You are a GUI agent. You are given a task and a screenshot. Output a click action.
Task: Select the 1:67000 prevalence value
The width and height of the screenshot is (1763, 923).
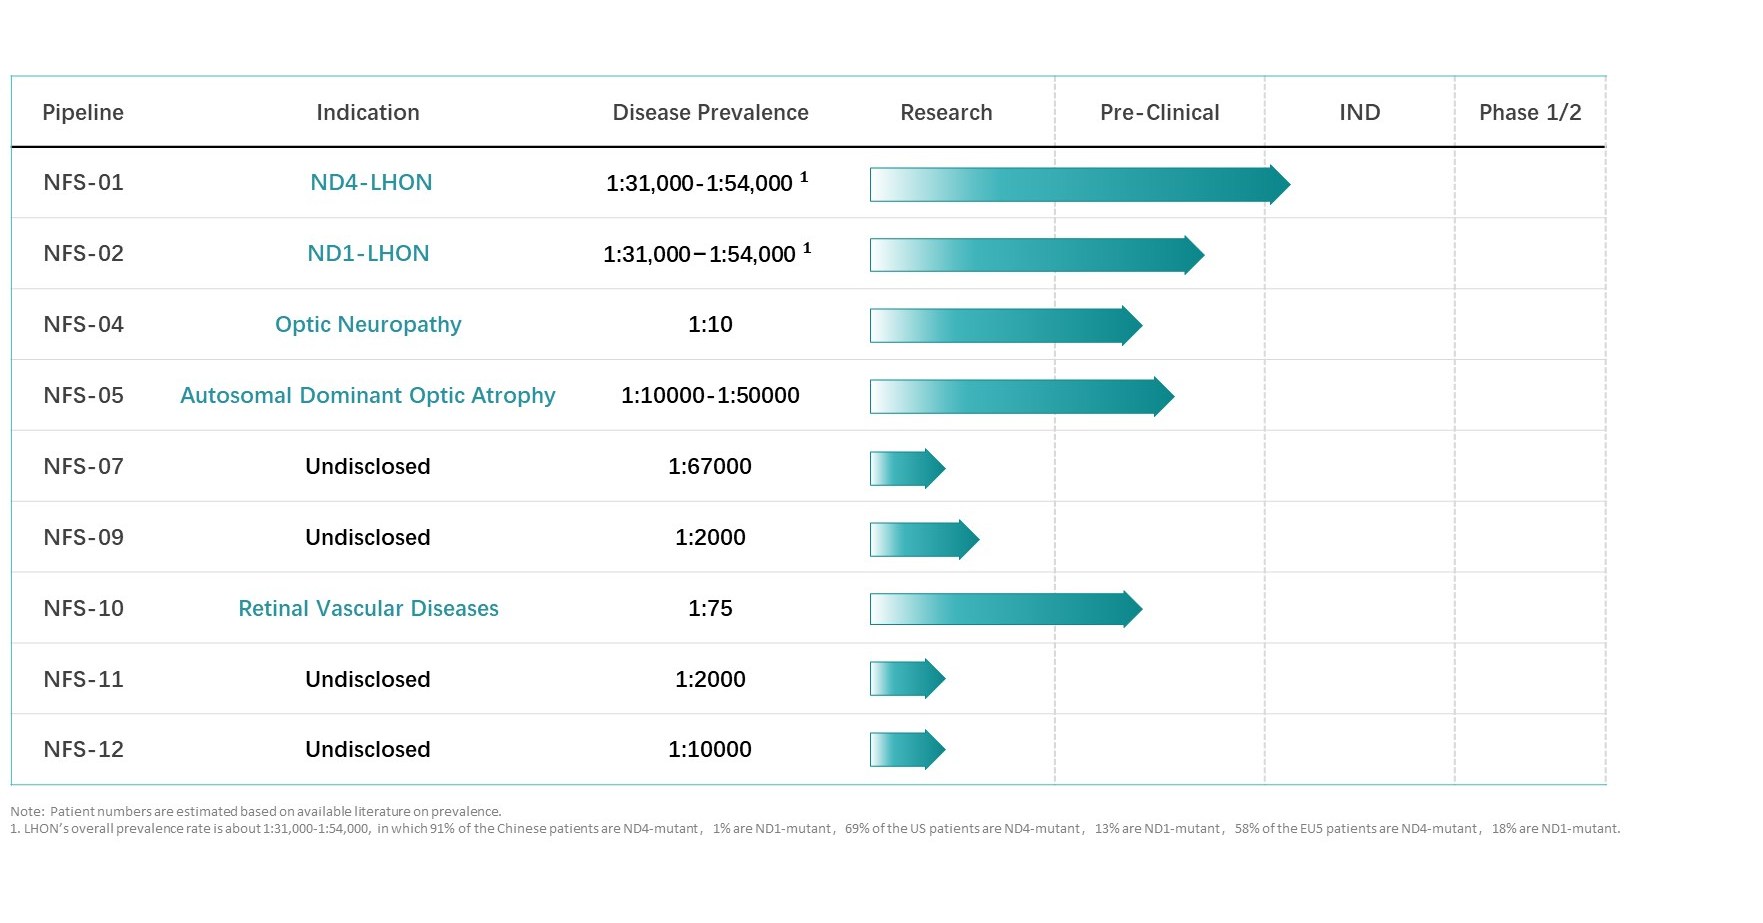coord(709,467)
